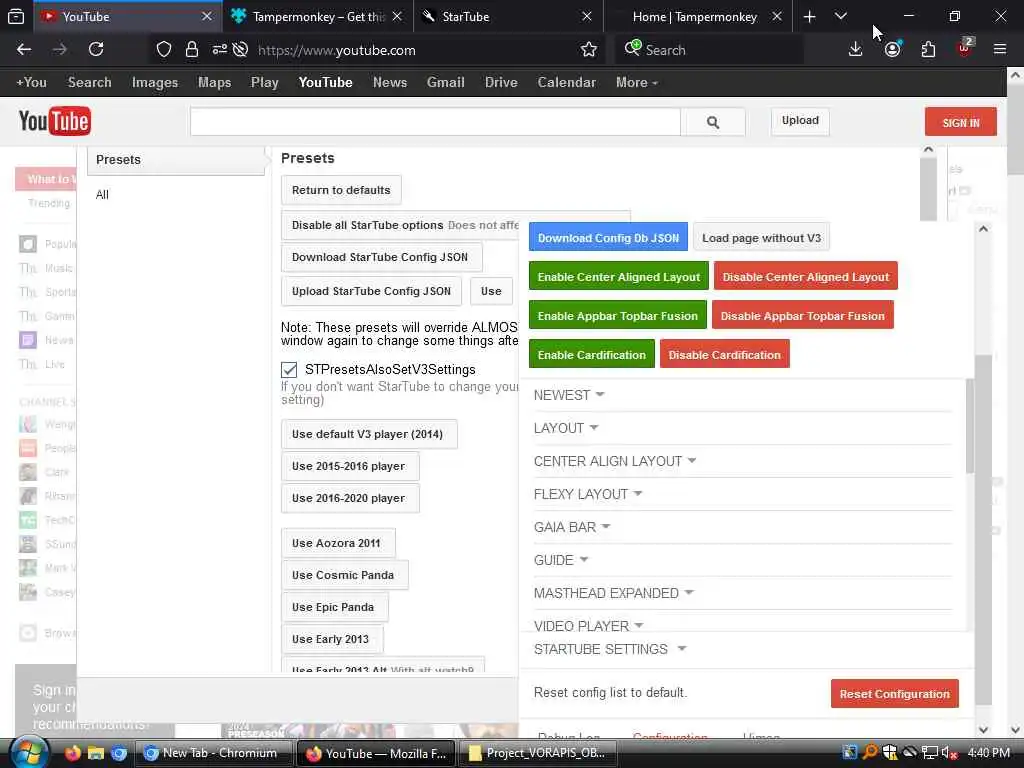Image resolution: width=1024 pixels, height=768 pixels.
Task: Click the site padlock icon
Action: 191,50
